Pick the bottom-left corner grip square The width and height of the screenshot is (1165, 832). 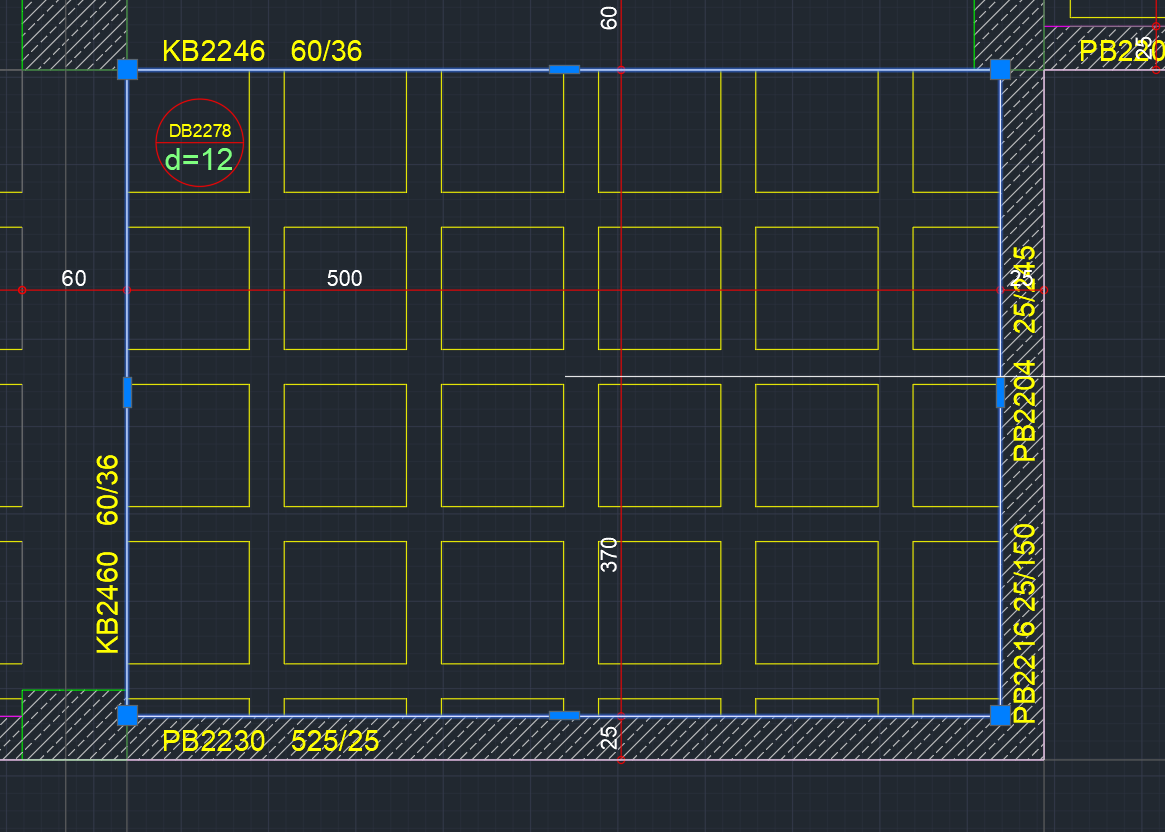(x=127, y=715)
